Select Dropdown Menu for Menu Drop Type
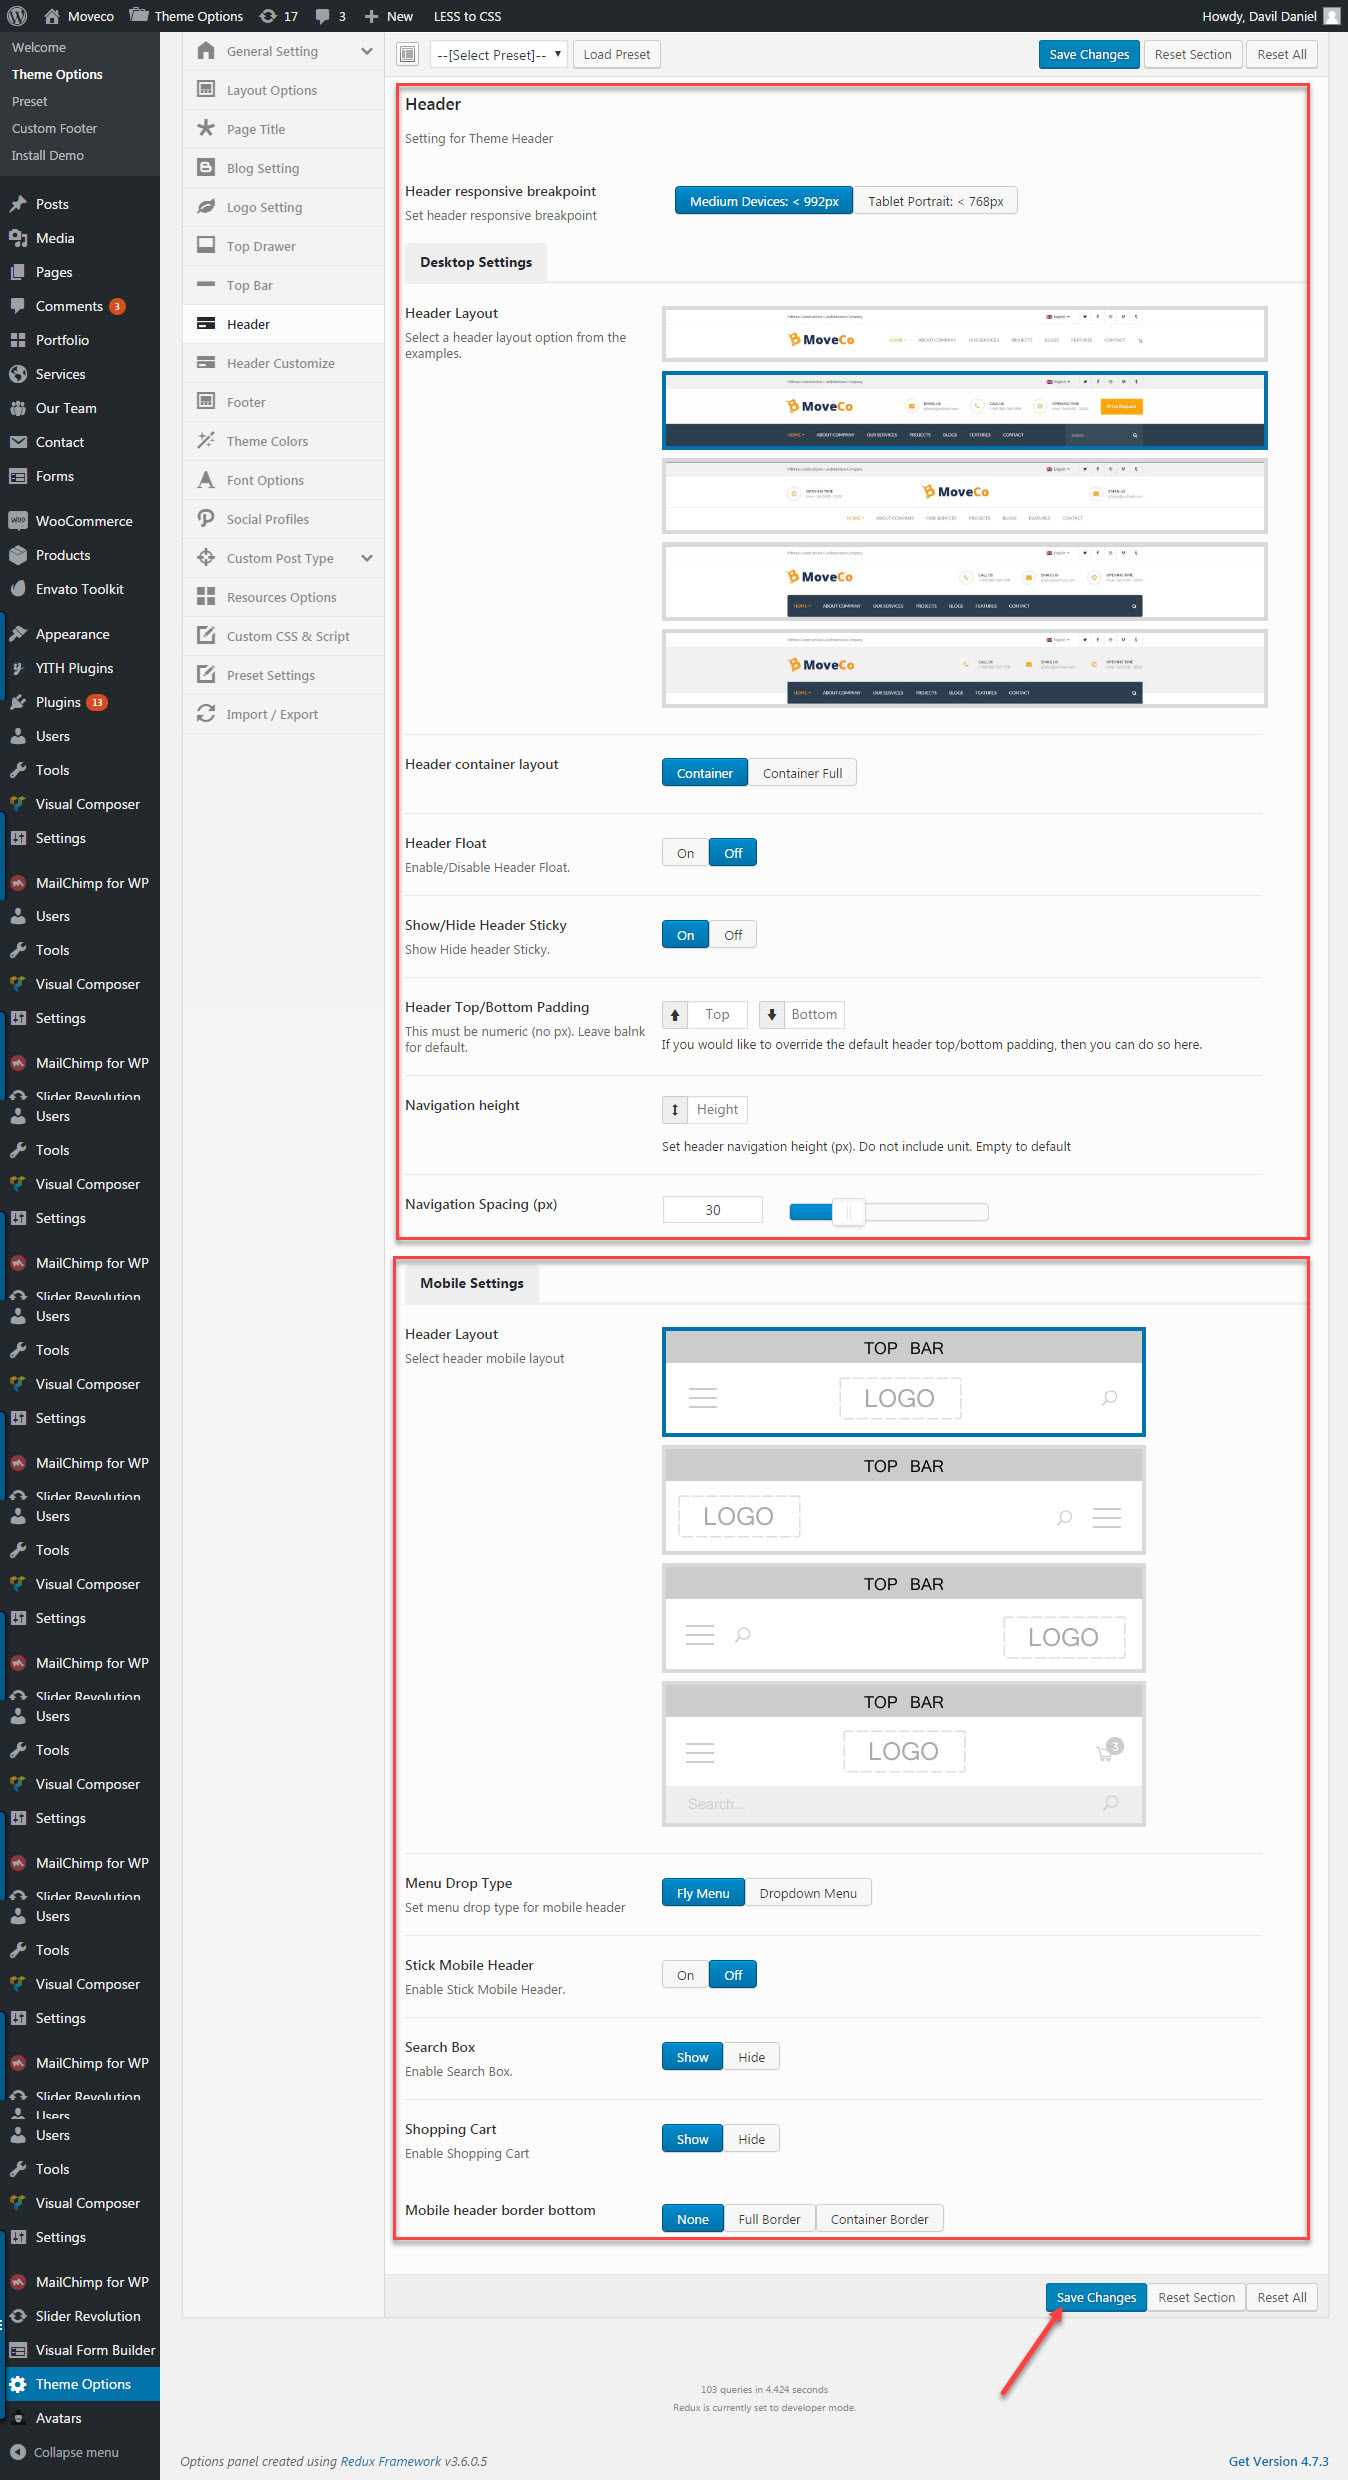The image size is (1348, 2480). click(x=808, y=1893)
